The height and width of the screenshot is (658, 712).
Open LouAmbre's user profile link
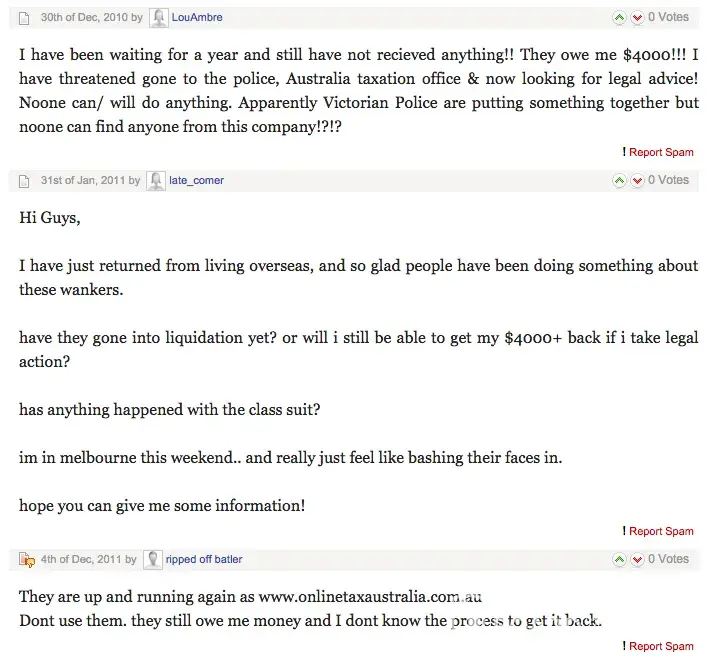click(197, 18)
